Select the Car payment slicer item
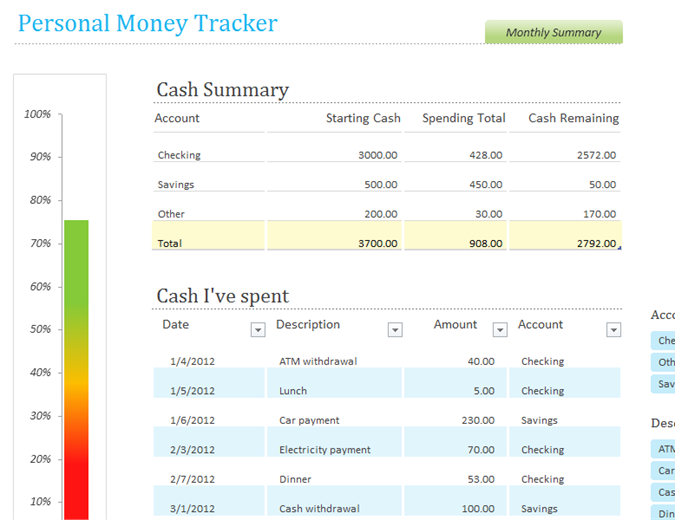This screenshot has width=675, height=520. pos(664,470)
